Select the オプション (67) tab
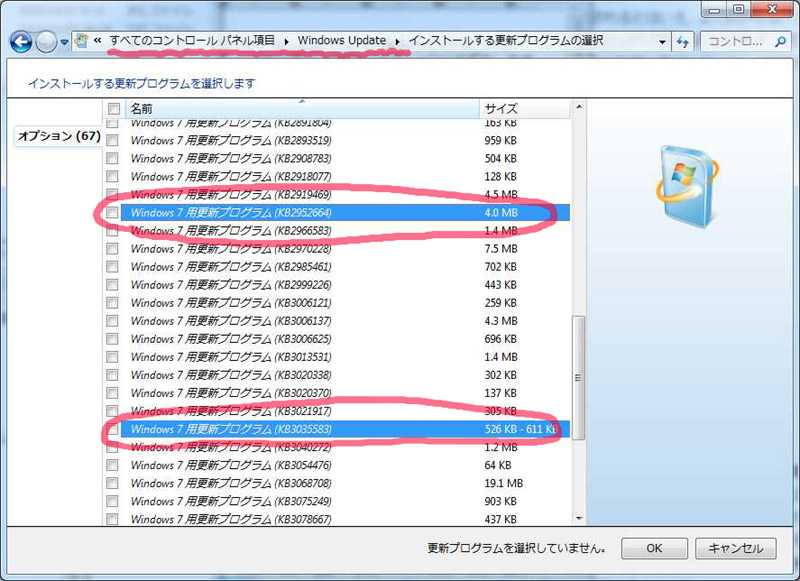 (x=58, y=136)
